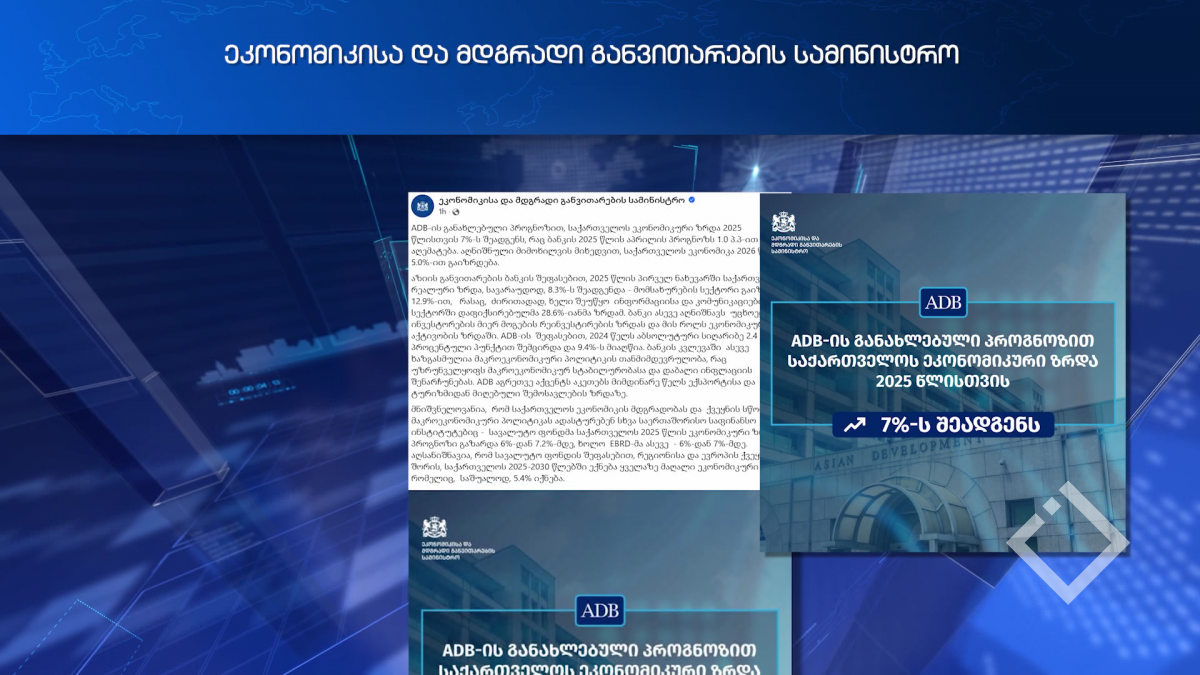Click the ministry coat of arms in right infographic
Screen dimensions: 1200x675
pyautogui.click(x=786, y=222)
